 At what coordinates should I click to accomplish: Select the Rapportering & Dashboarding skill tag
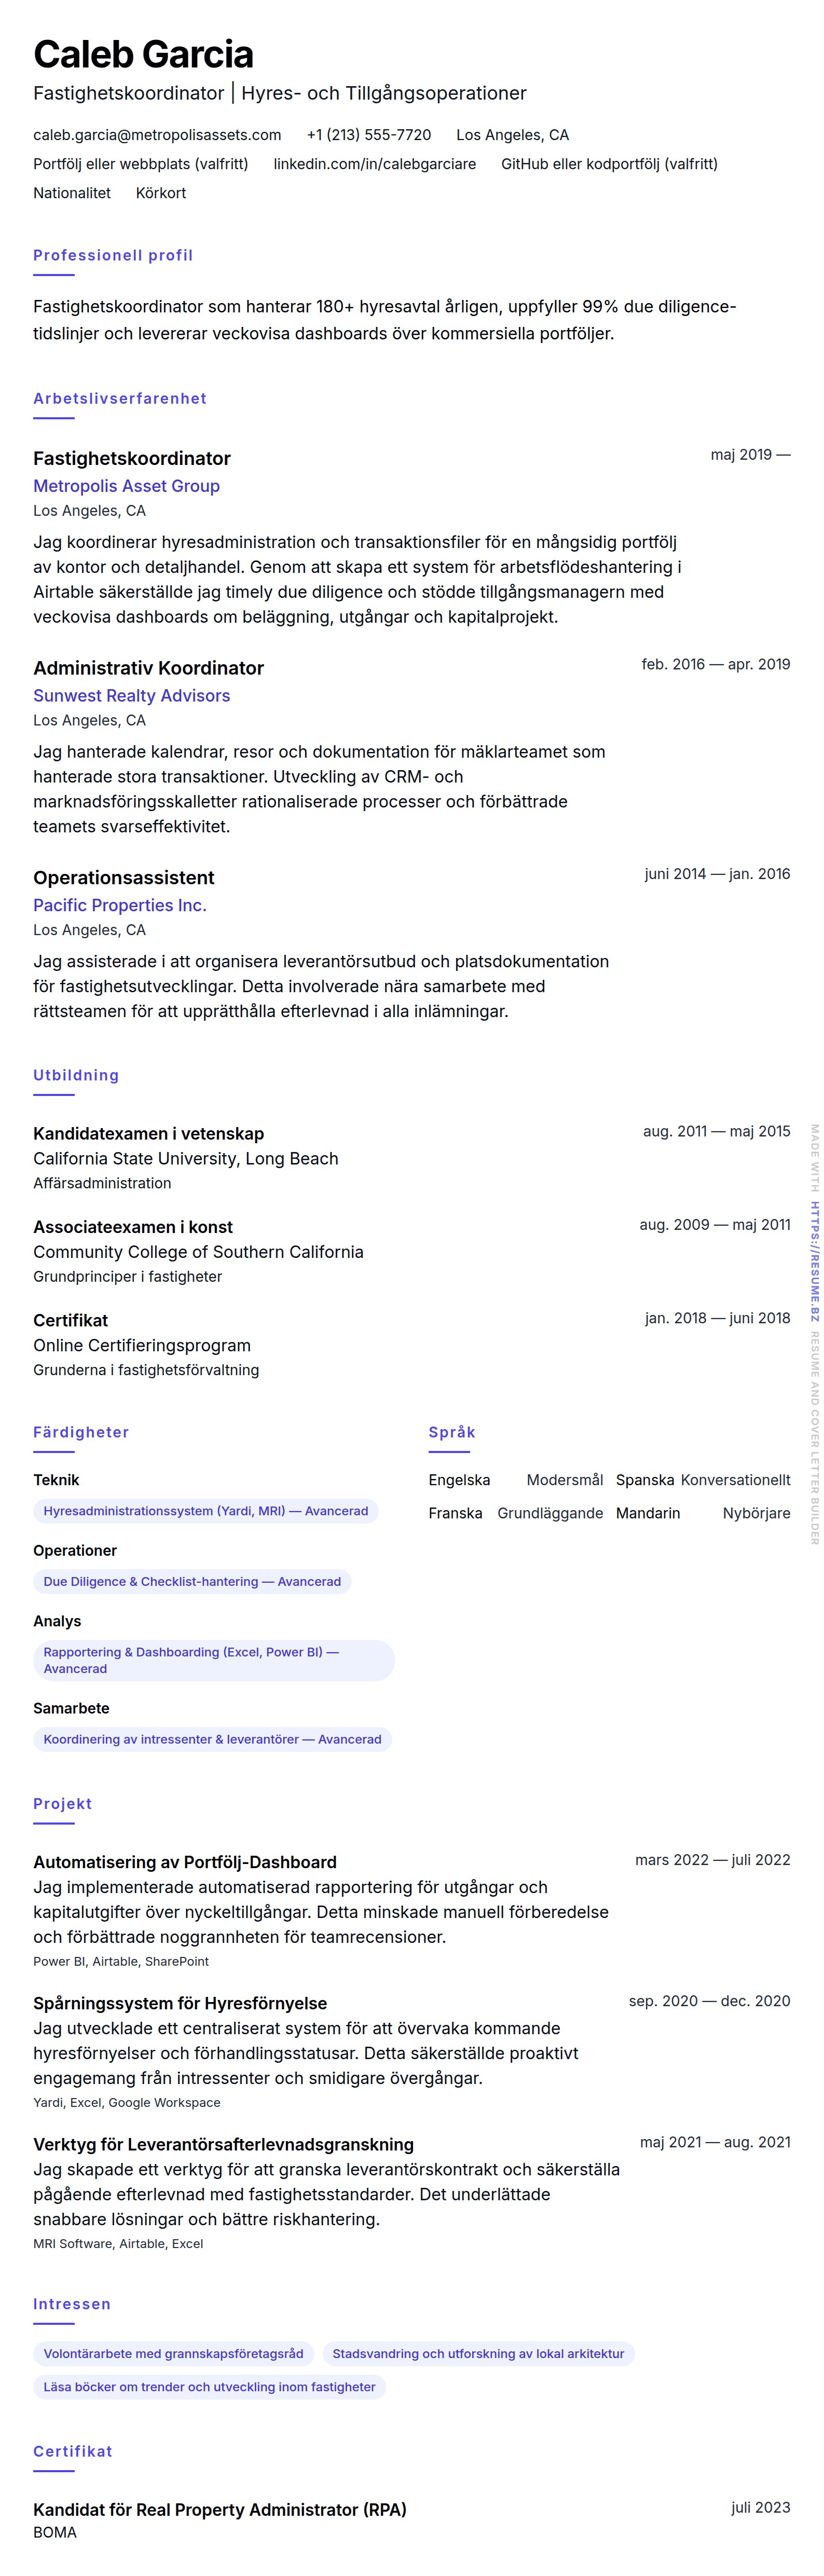point(213,1660)
